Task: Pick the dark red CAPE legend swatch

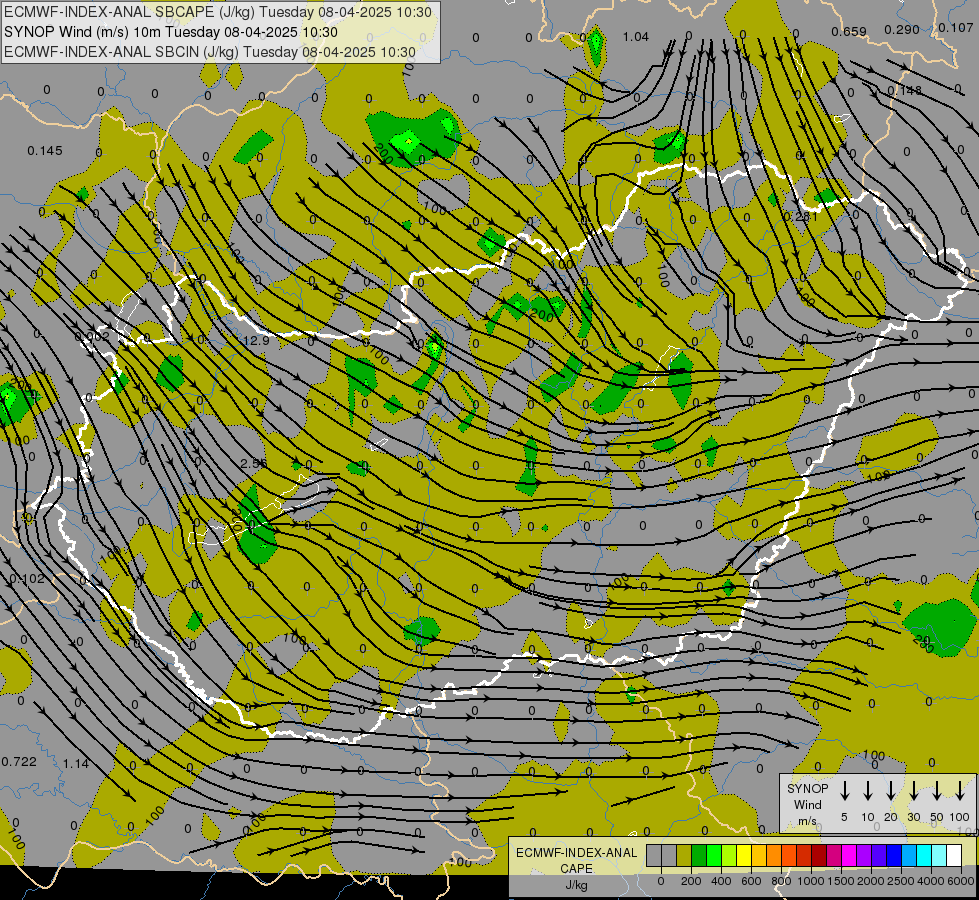Action: pos(819,855)
